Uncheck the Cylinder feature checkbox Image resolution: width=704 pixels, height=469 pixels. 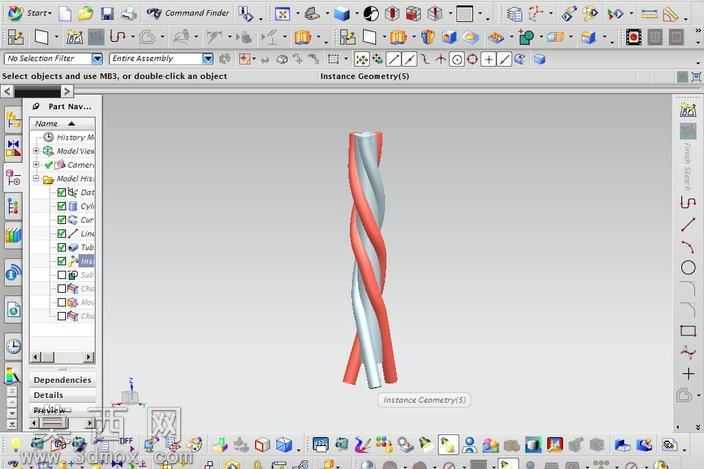click(x=62, y=206)
